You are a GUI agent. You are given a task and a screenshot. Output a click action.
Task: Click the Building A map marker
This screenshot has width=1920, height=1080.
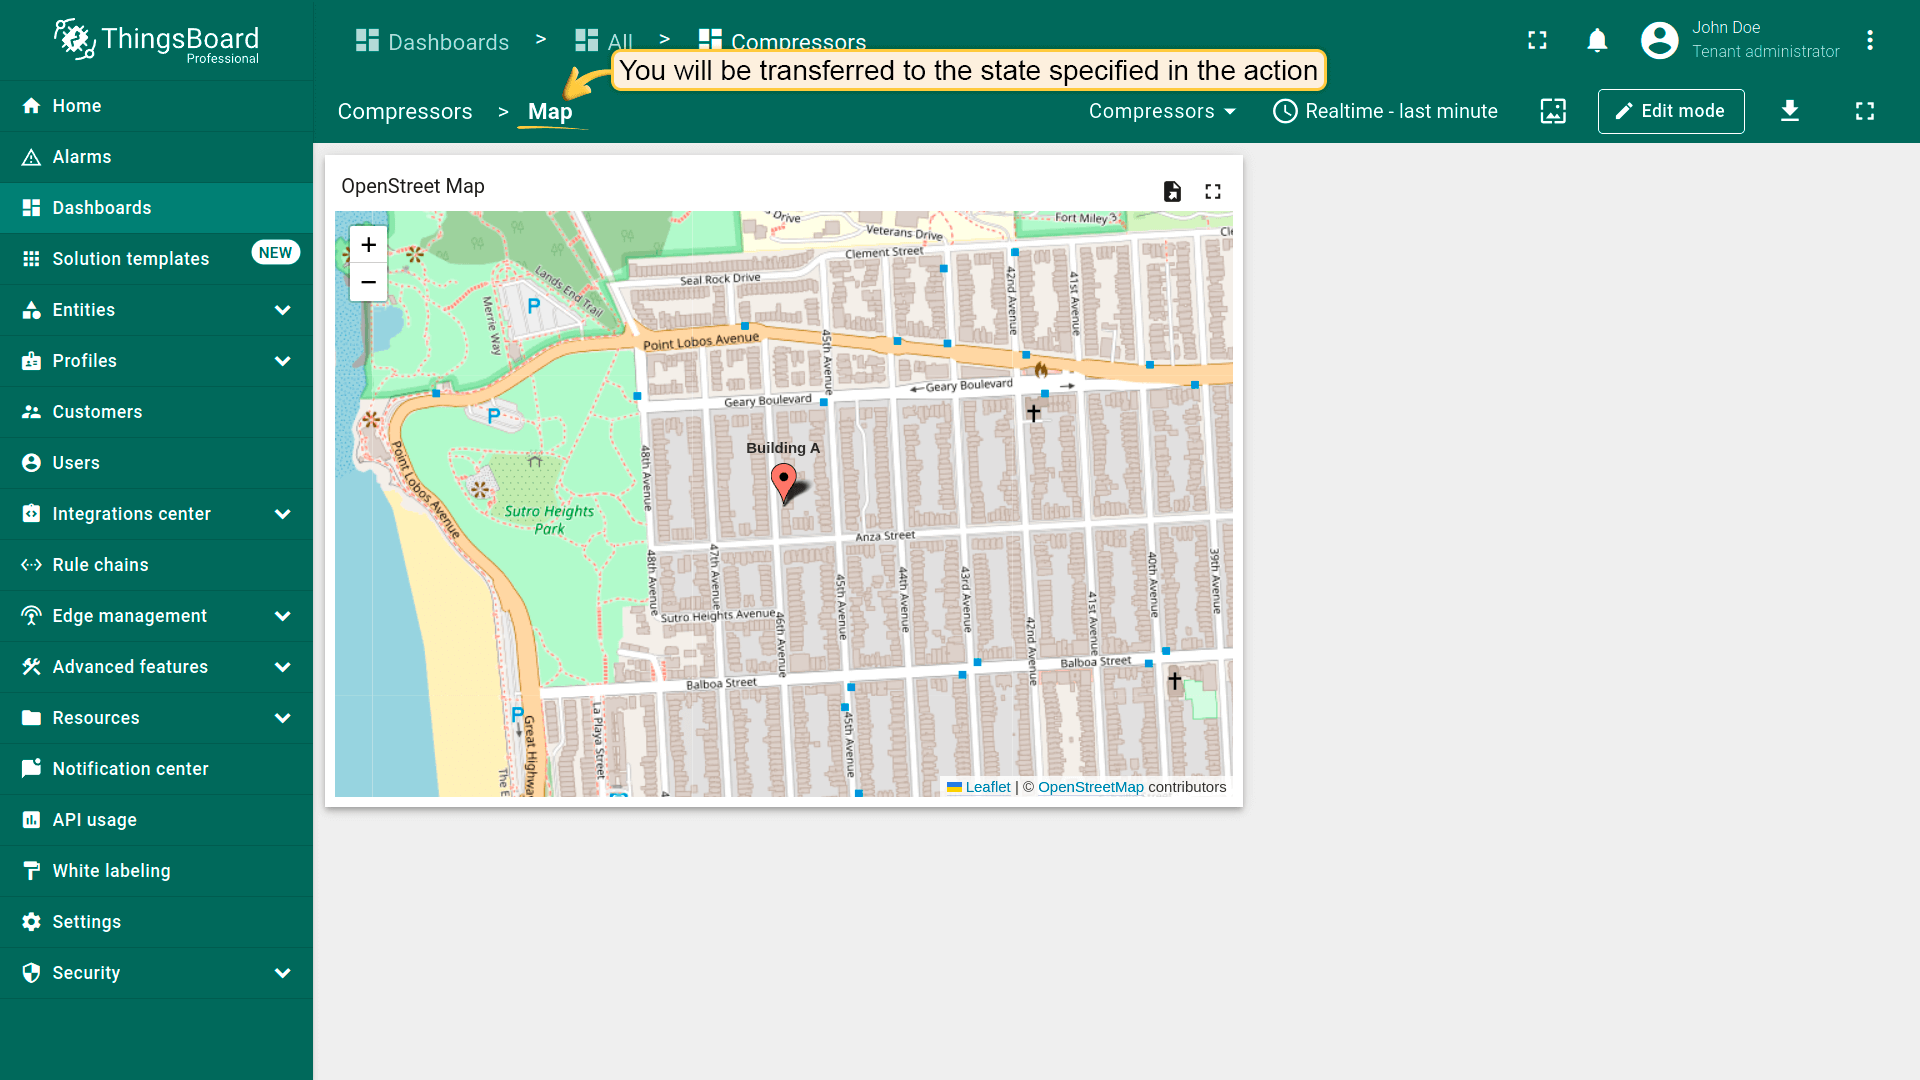pyautogui.click(x=784, y=481)
